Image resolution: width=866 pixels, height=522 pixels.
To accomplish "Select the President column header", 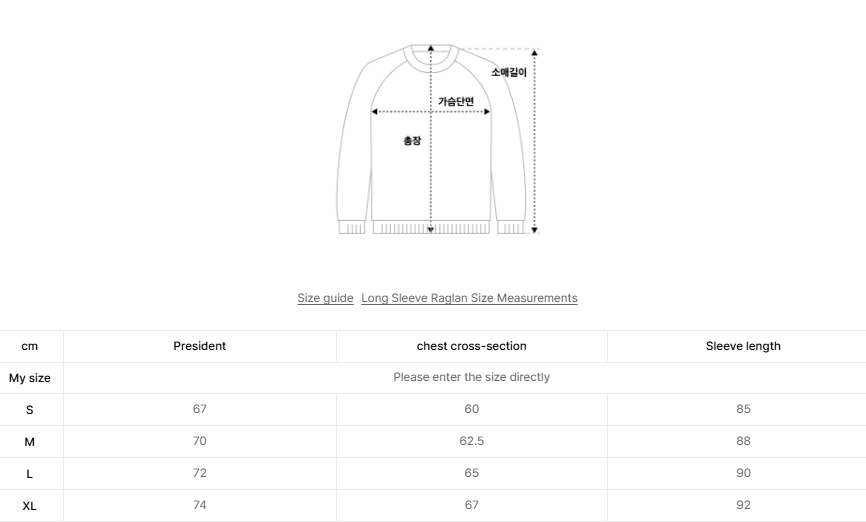I will coord(200,346).
